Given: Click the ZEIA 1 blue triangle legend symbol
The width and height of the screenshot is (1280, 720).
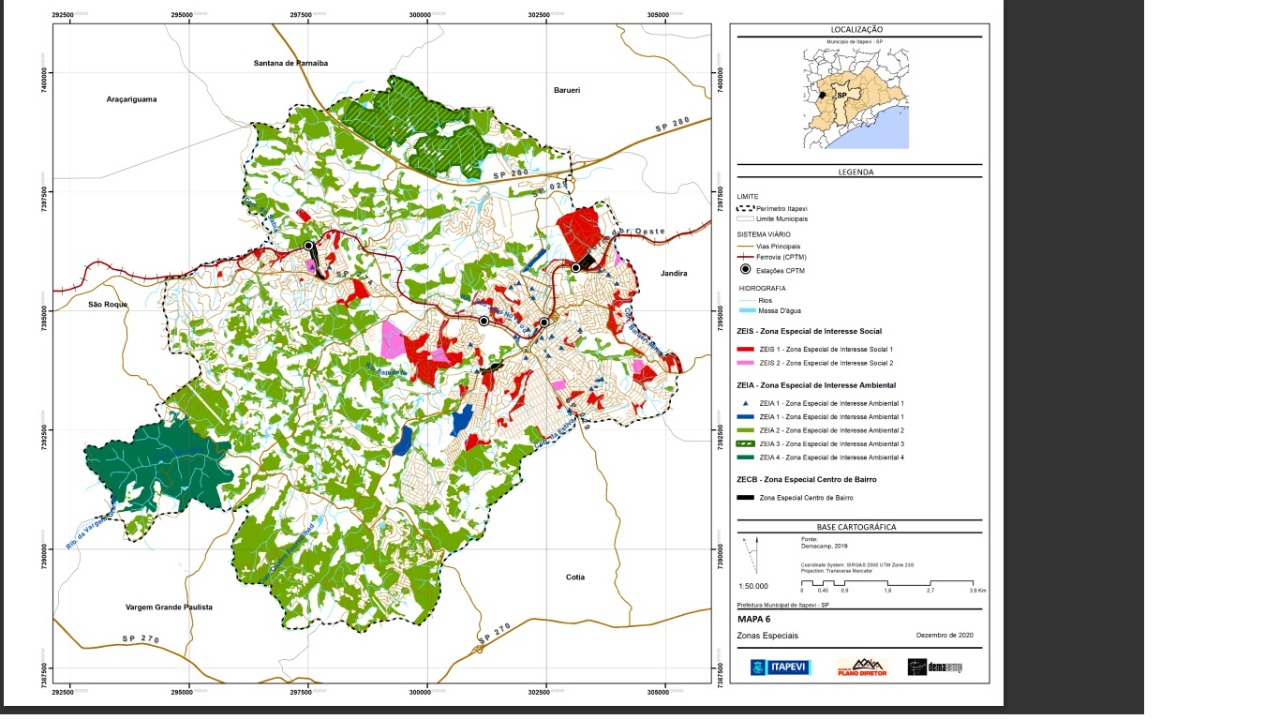Looking at the screenshot, I should coord(745,403).
